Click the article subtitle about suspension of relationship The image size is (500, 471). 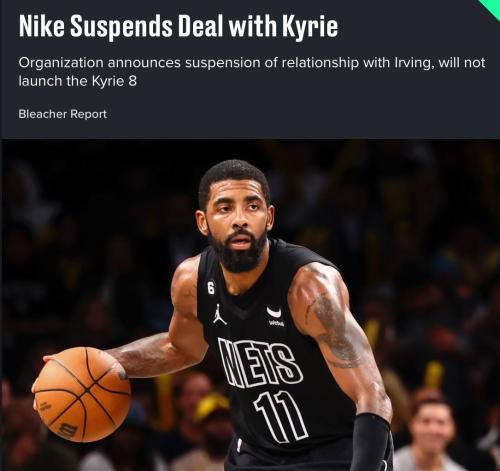coord(252,72)
